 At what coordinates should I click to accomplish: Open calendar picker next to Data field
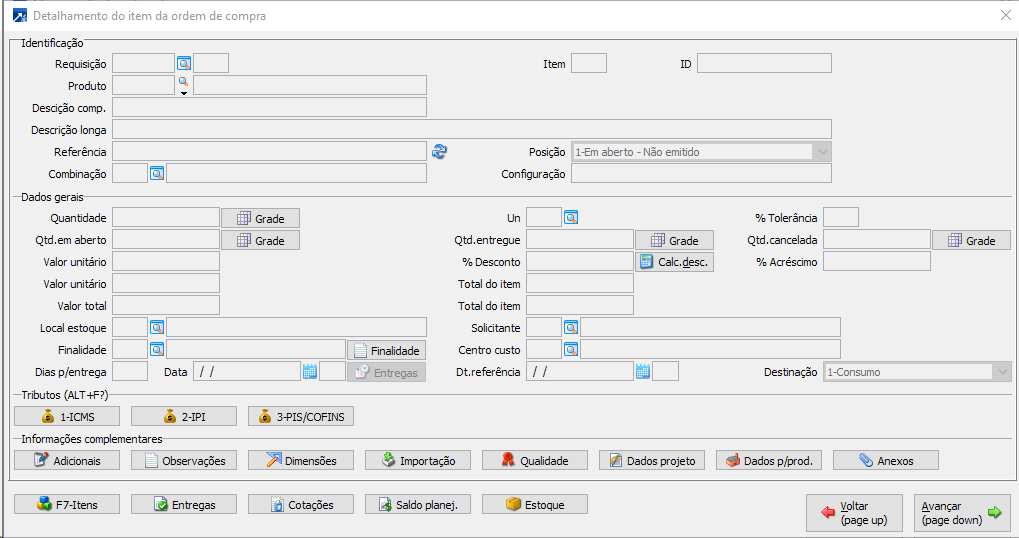click(310, 372)
